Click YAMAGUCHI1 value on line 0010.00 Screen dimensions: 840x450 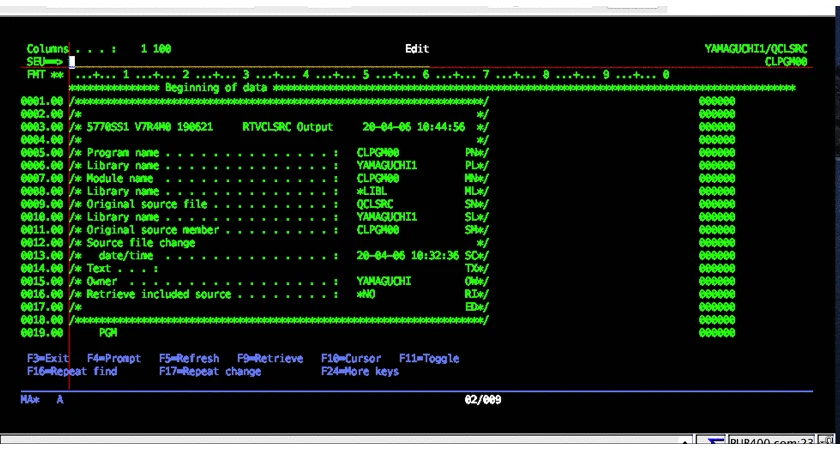pyautogui.click(x=387, y=217)
